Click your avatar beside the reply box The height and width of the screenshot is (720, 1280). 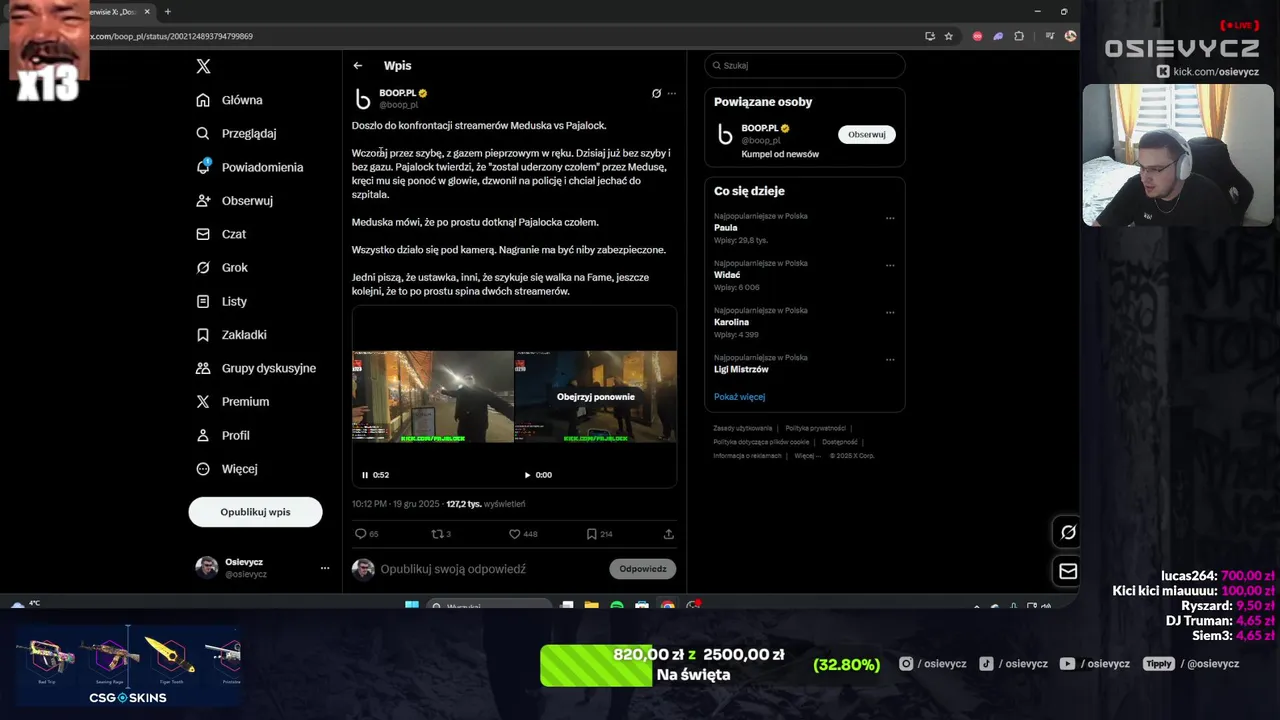coord(363,569)
